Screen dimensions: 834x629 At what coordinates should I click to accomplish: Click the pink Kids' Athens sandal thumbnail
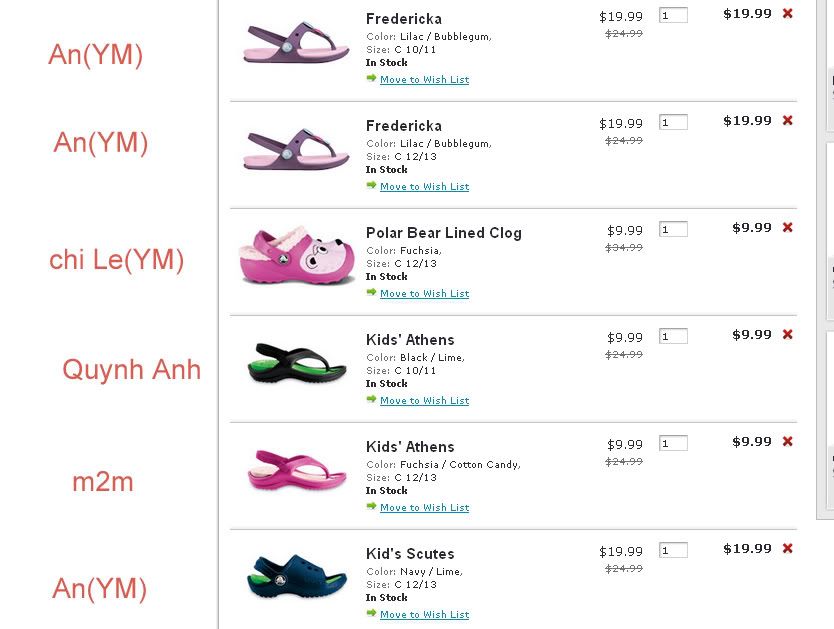point(297,470)
